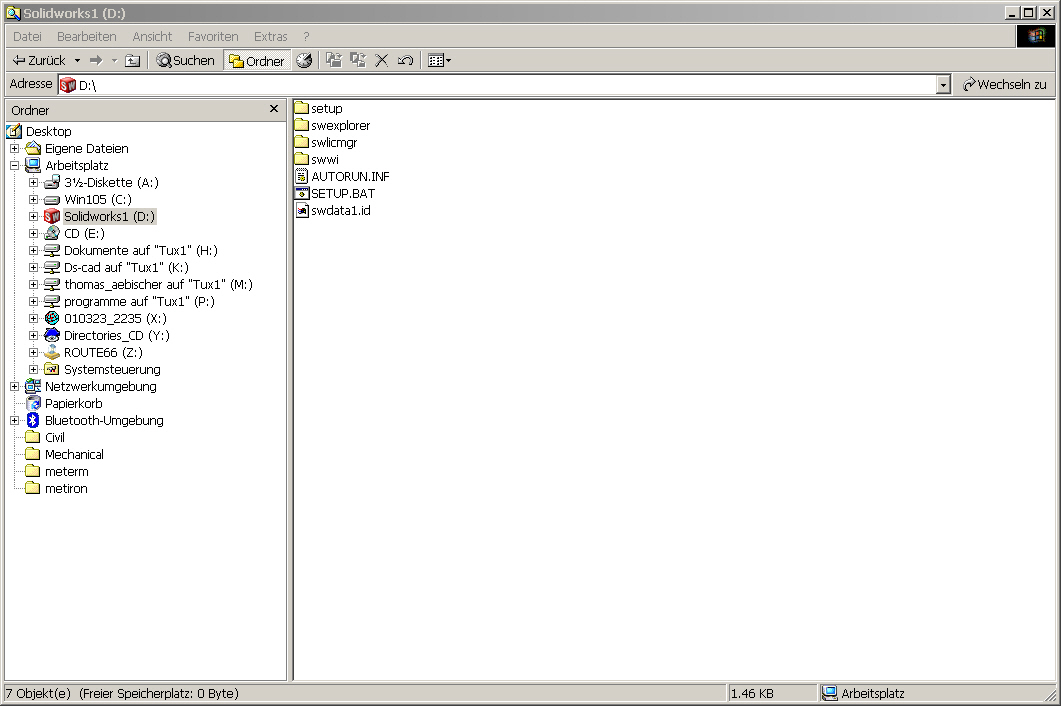Screen dimensions: 1061x706
Task: Open the Extras menu
Action: [x=270, y=36]
